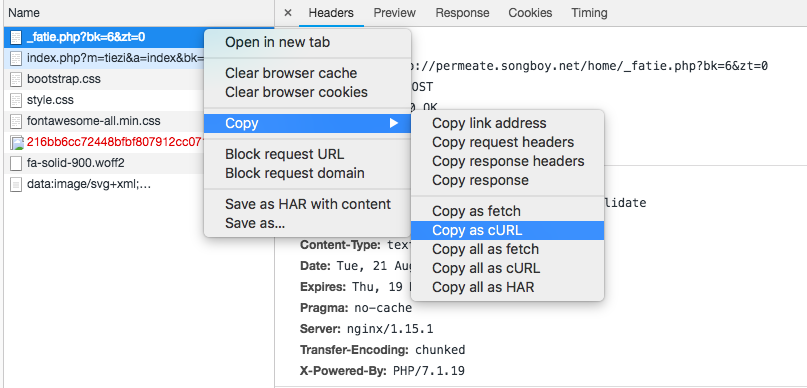This screenshot has height=388, width=807.
Task: Click the document icon beside bootstrap.css
Action: click(x=16, y=79)
